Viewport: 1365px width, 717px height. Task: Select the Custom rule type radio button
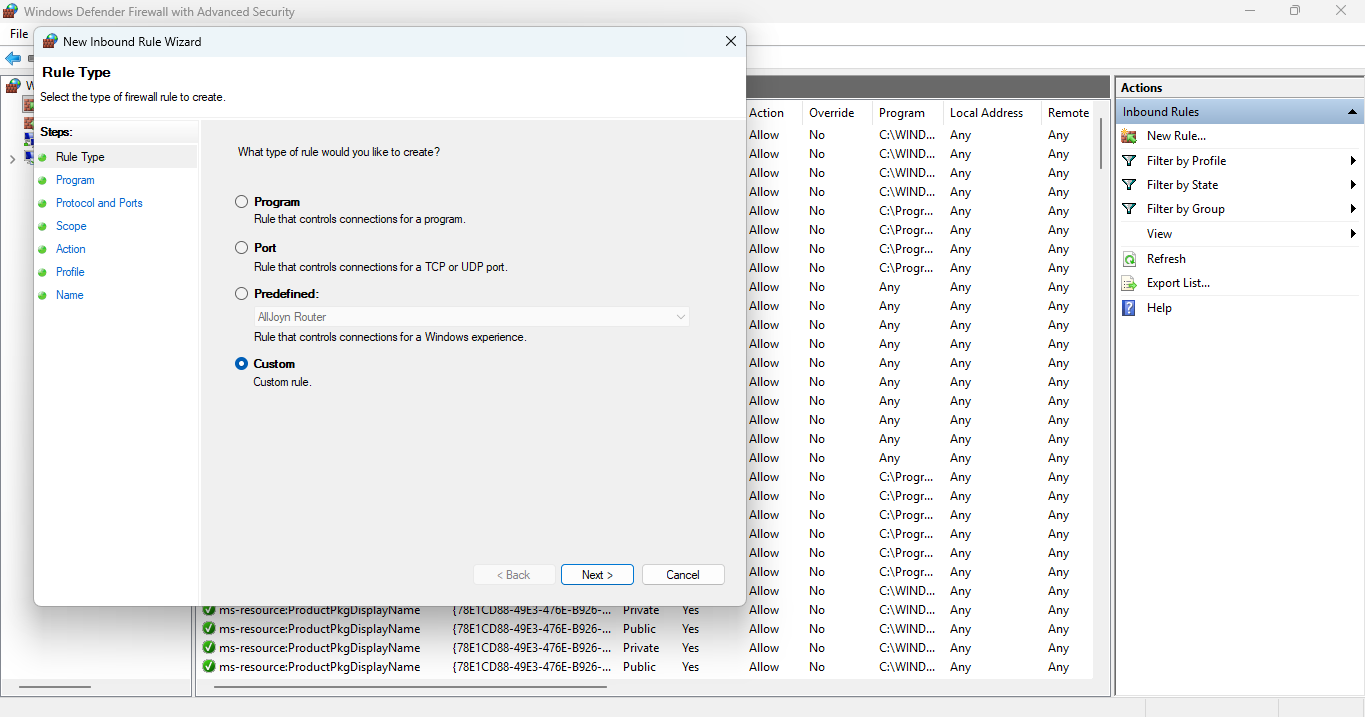tap(241, 364)
